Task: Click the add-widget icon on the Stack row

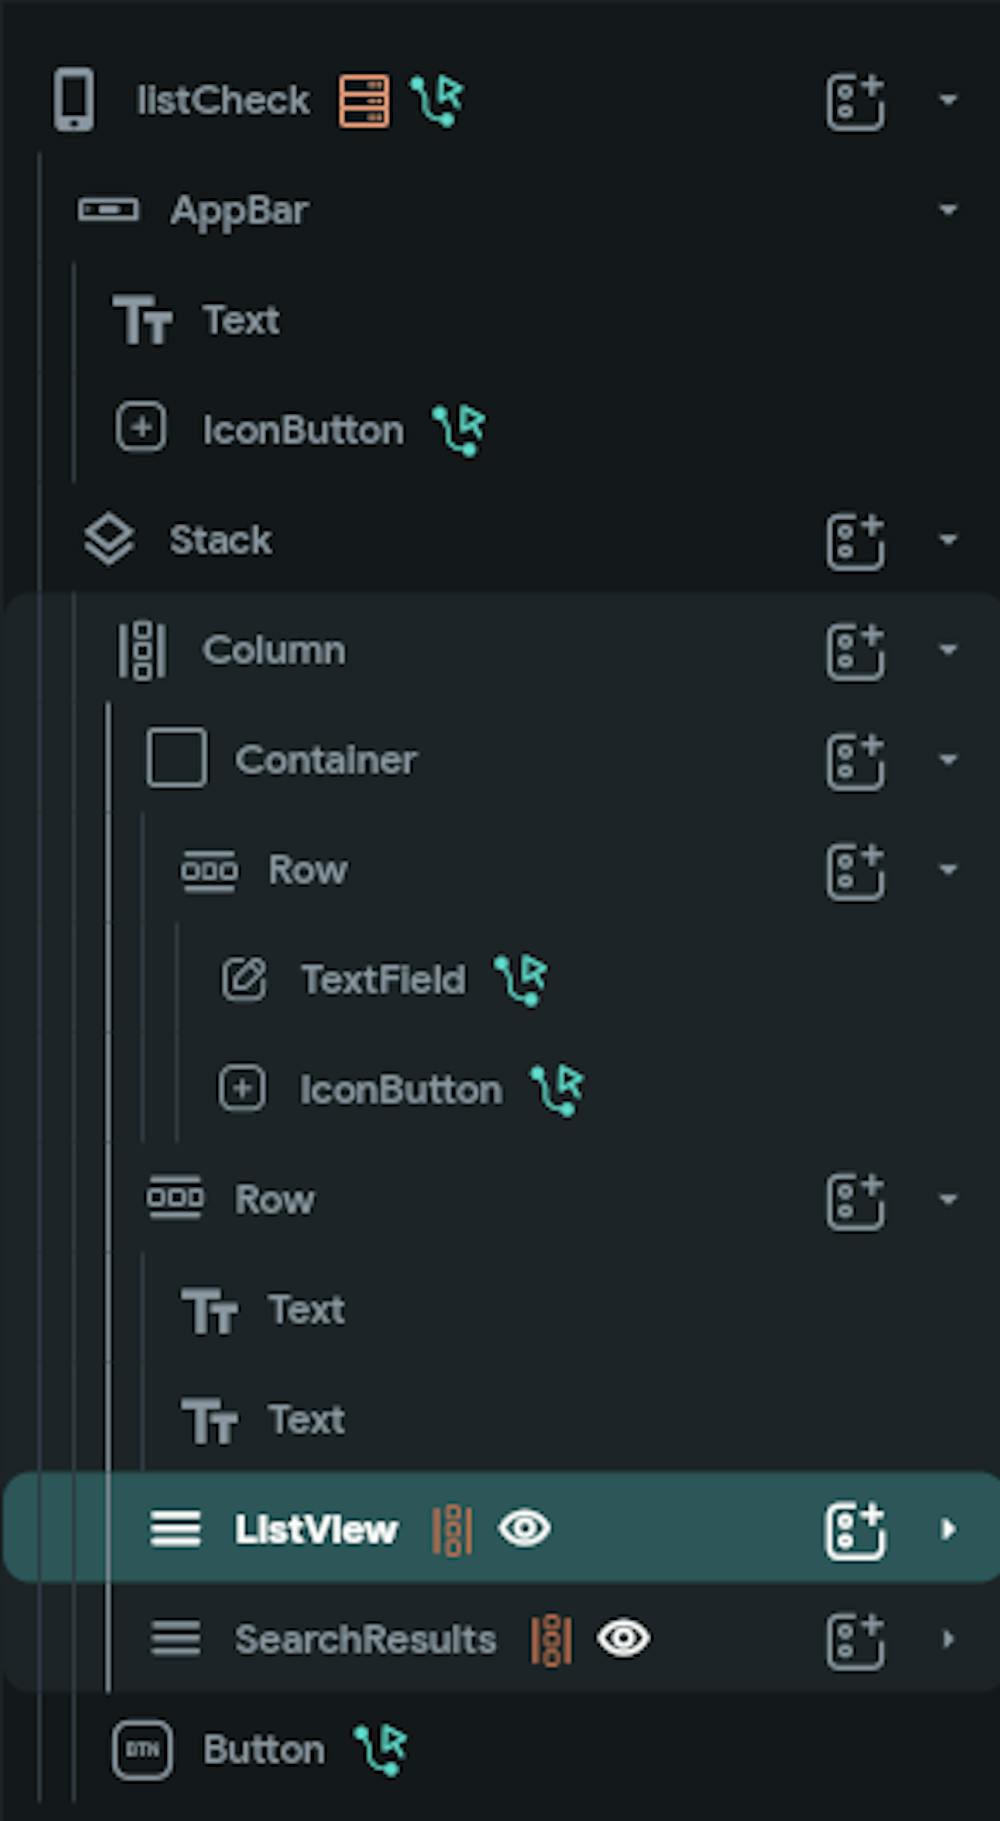Action: (855, 541)
